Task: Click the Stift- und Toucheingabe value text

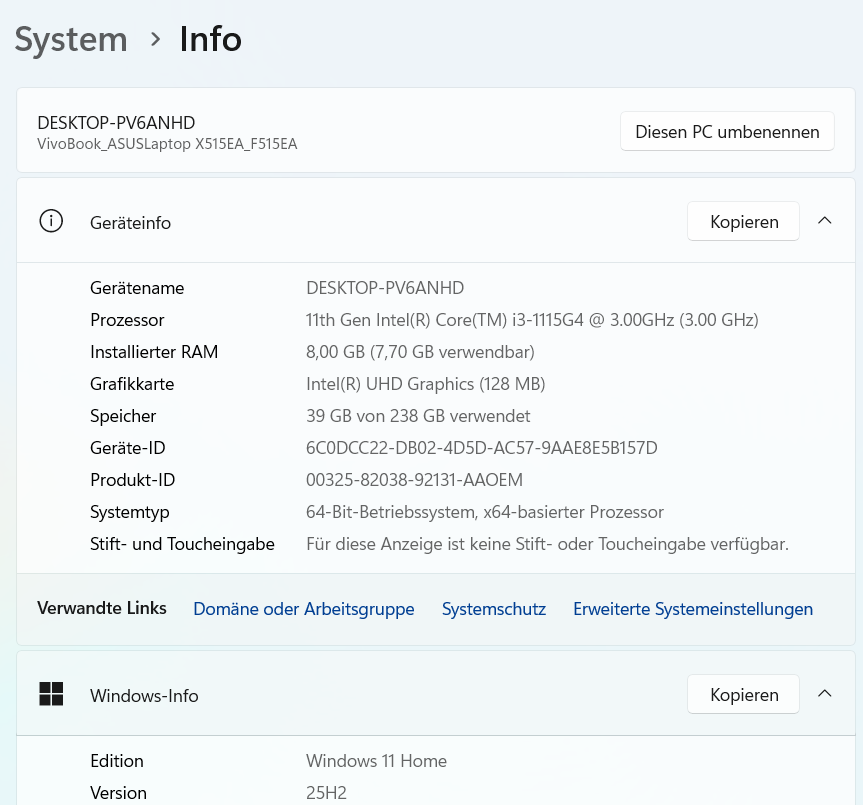Action: 547,544
